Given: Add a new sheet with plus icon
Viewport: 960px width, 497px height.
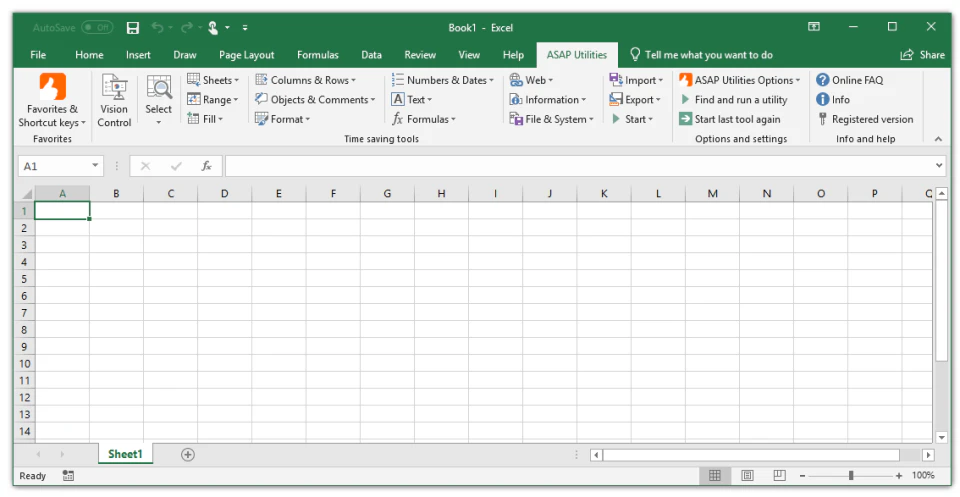Looking at the screenshot, I should [x=188, y=455].
